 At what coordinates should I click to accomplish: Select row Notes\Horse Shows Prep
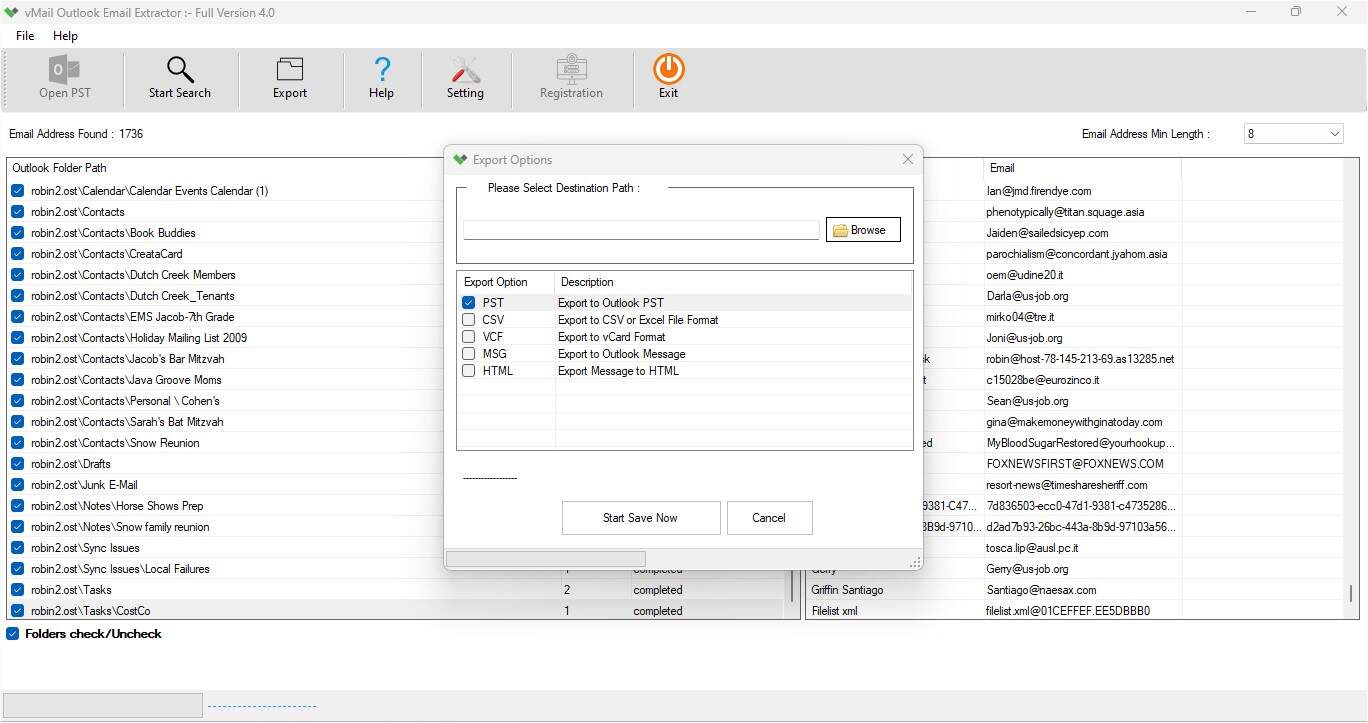(117, 506)
